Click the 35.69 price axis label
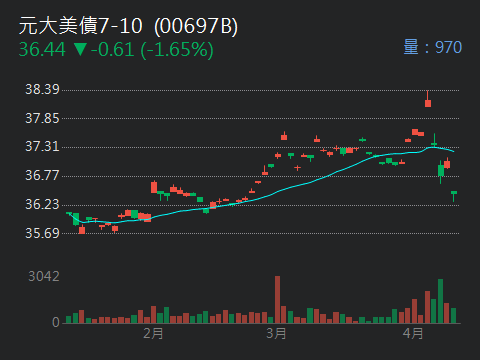Viewport: 480px width, 360px height. click(x=42, y=233)
